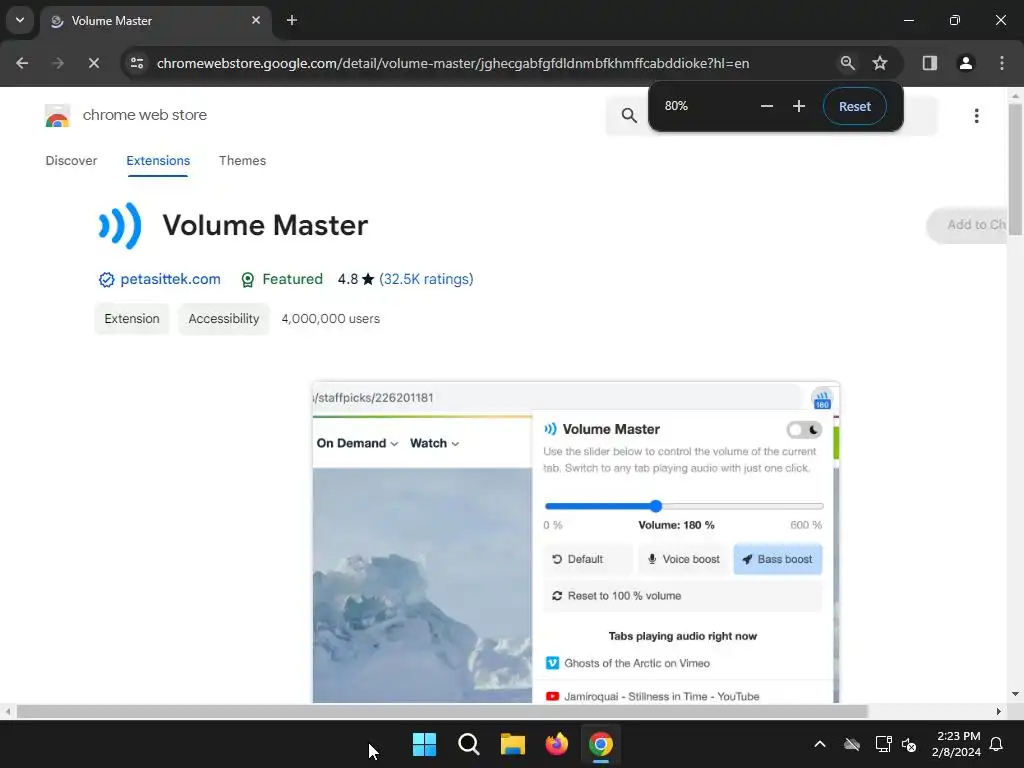Toggle the dark mode switch in preview
This screenshot has height=768, width=1024.
pyautogui.click(x=804, y=430)
